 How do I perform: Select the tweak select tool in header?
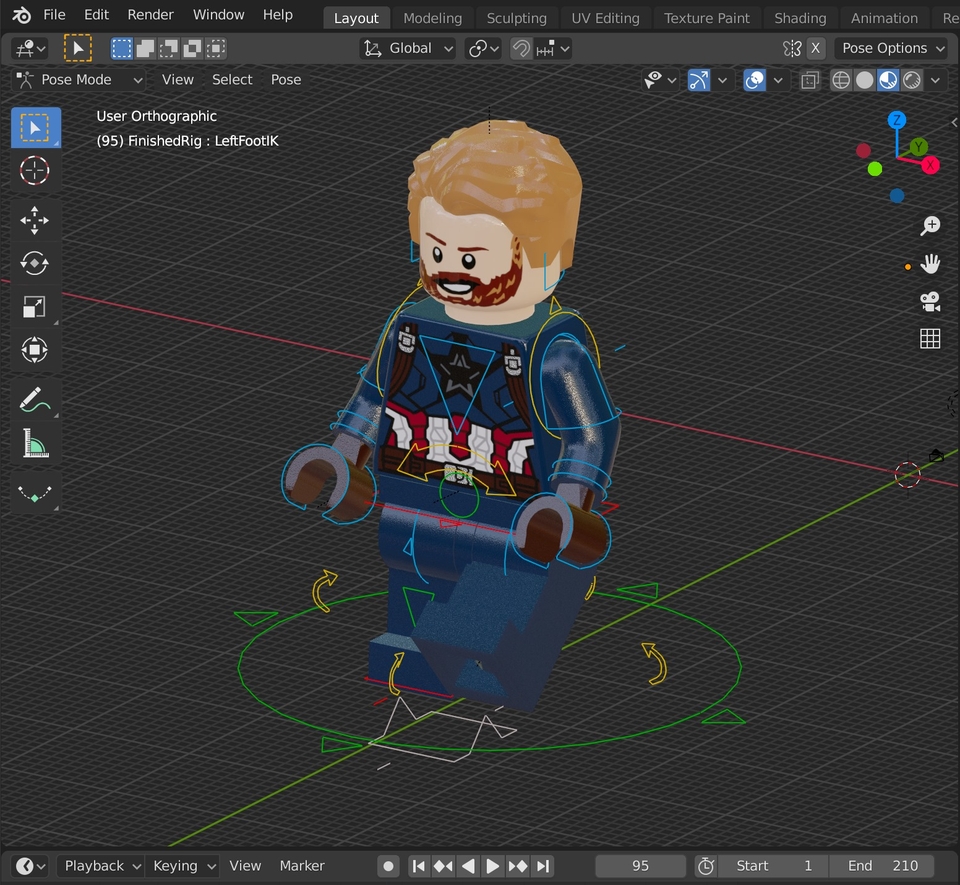78,48
